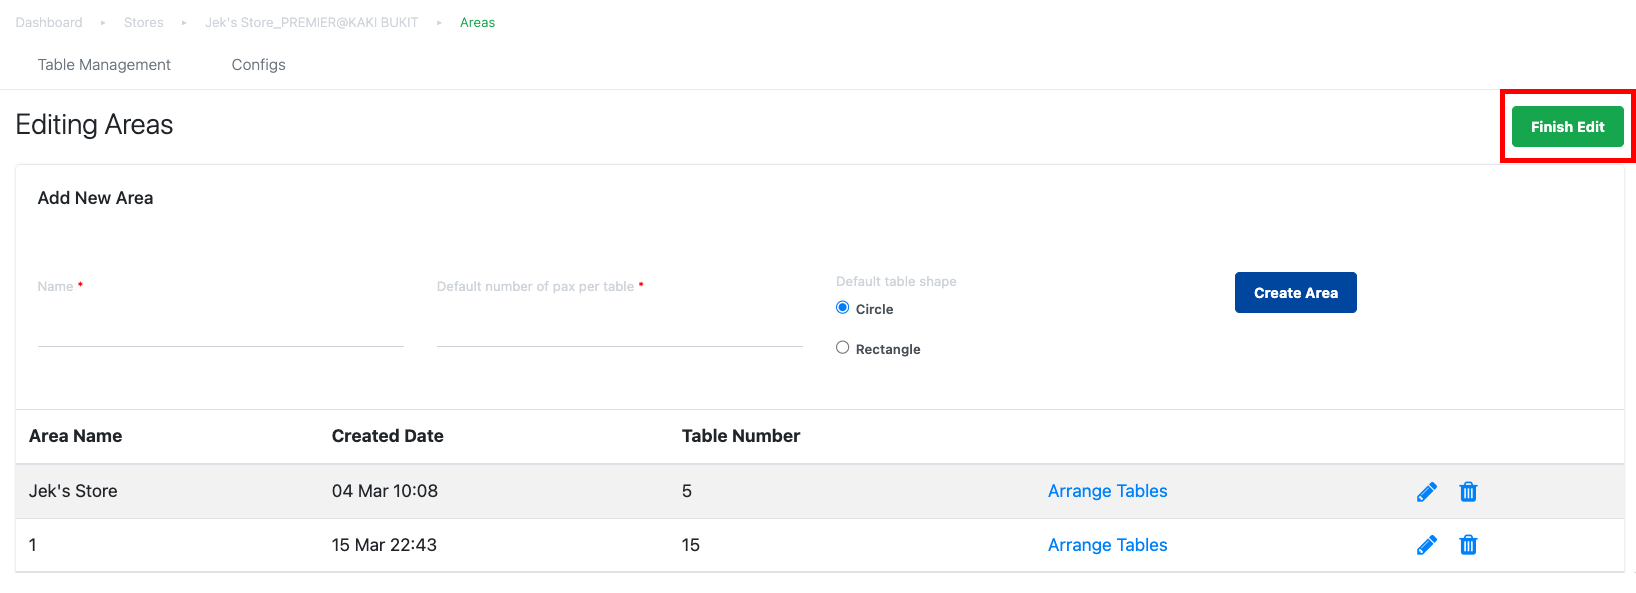The width and height of the screenshot is (1636, 593).
Task: Open Arrange Tables for Jek's Store
Action: point(1108,491)
